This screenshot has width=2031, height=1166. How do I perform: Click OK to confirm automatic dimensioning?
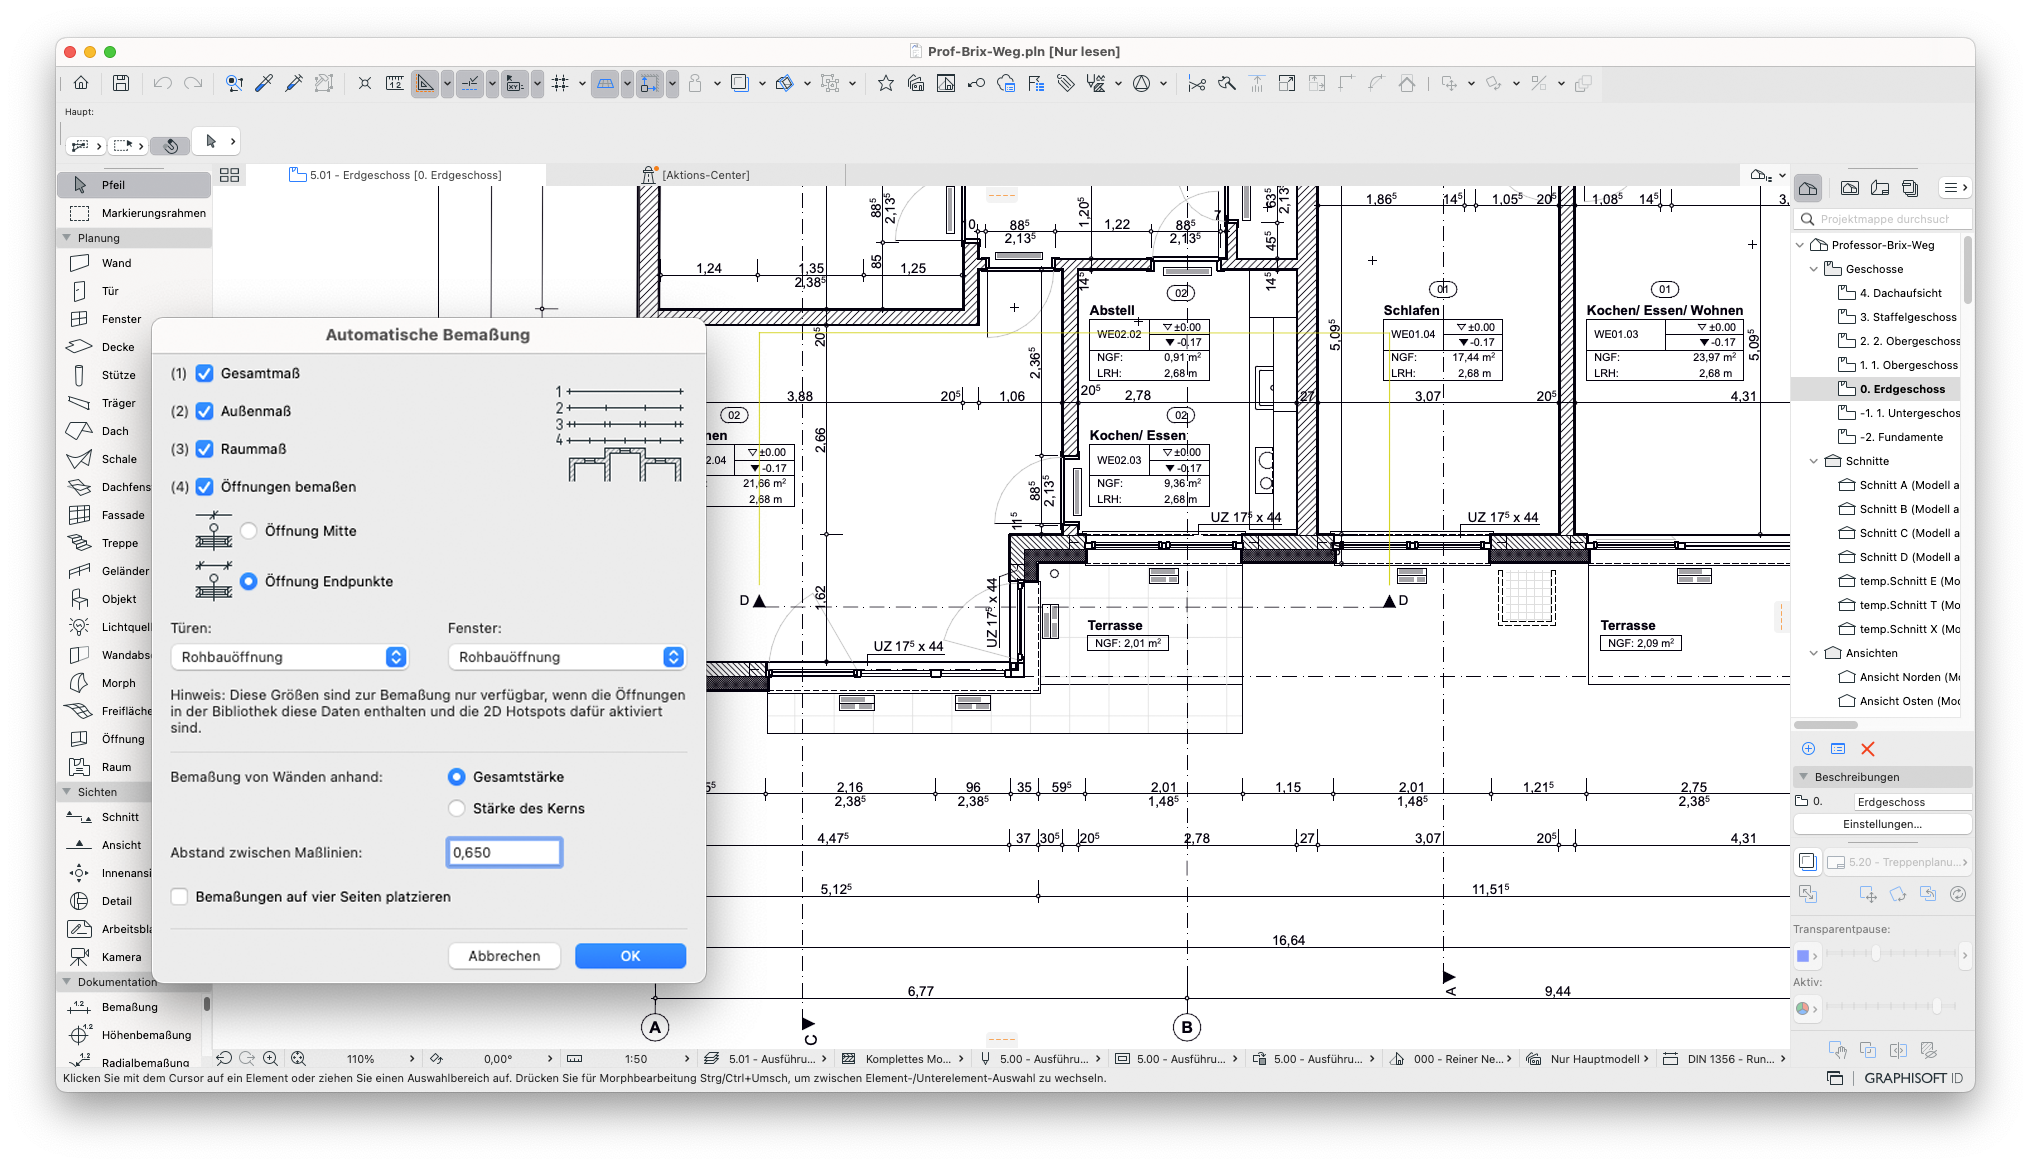tap(631, 955)
